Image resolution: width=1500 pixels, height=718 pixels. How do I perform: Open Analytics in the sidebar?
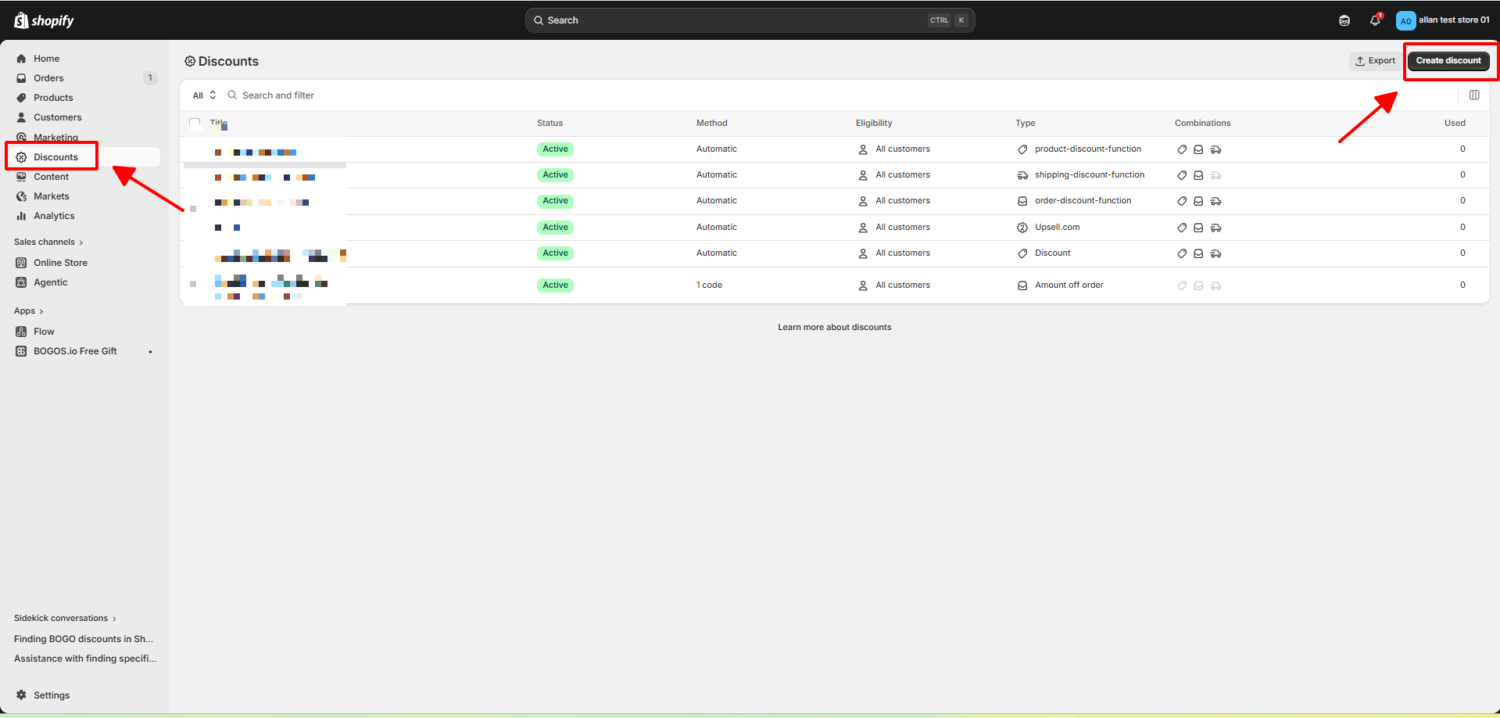pyautogui.click(x=54, y=216)
